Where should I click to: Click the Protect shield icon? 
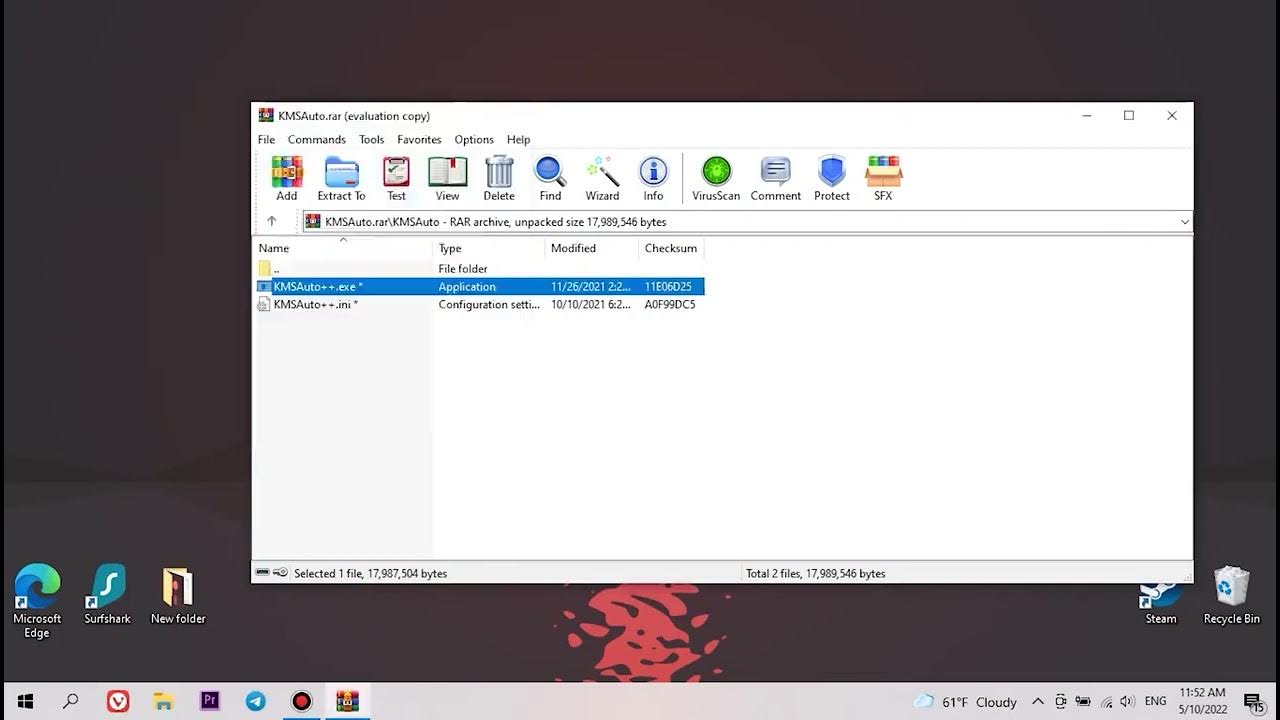tap(831, 179)
